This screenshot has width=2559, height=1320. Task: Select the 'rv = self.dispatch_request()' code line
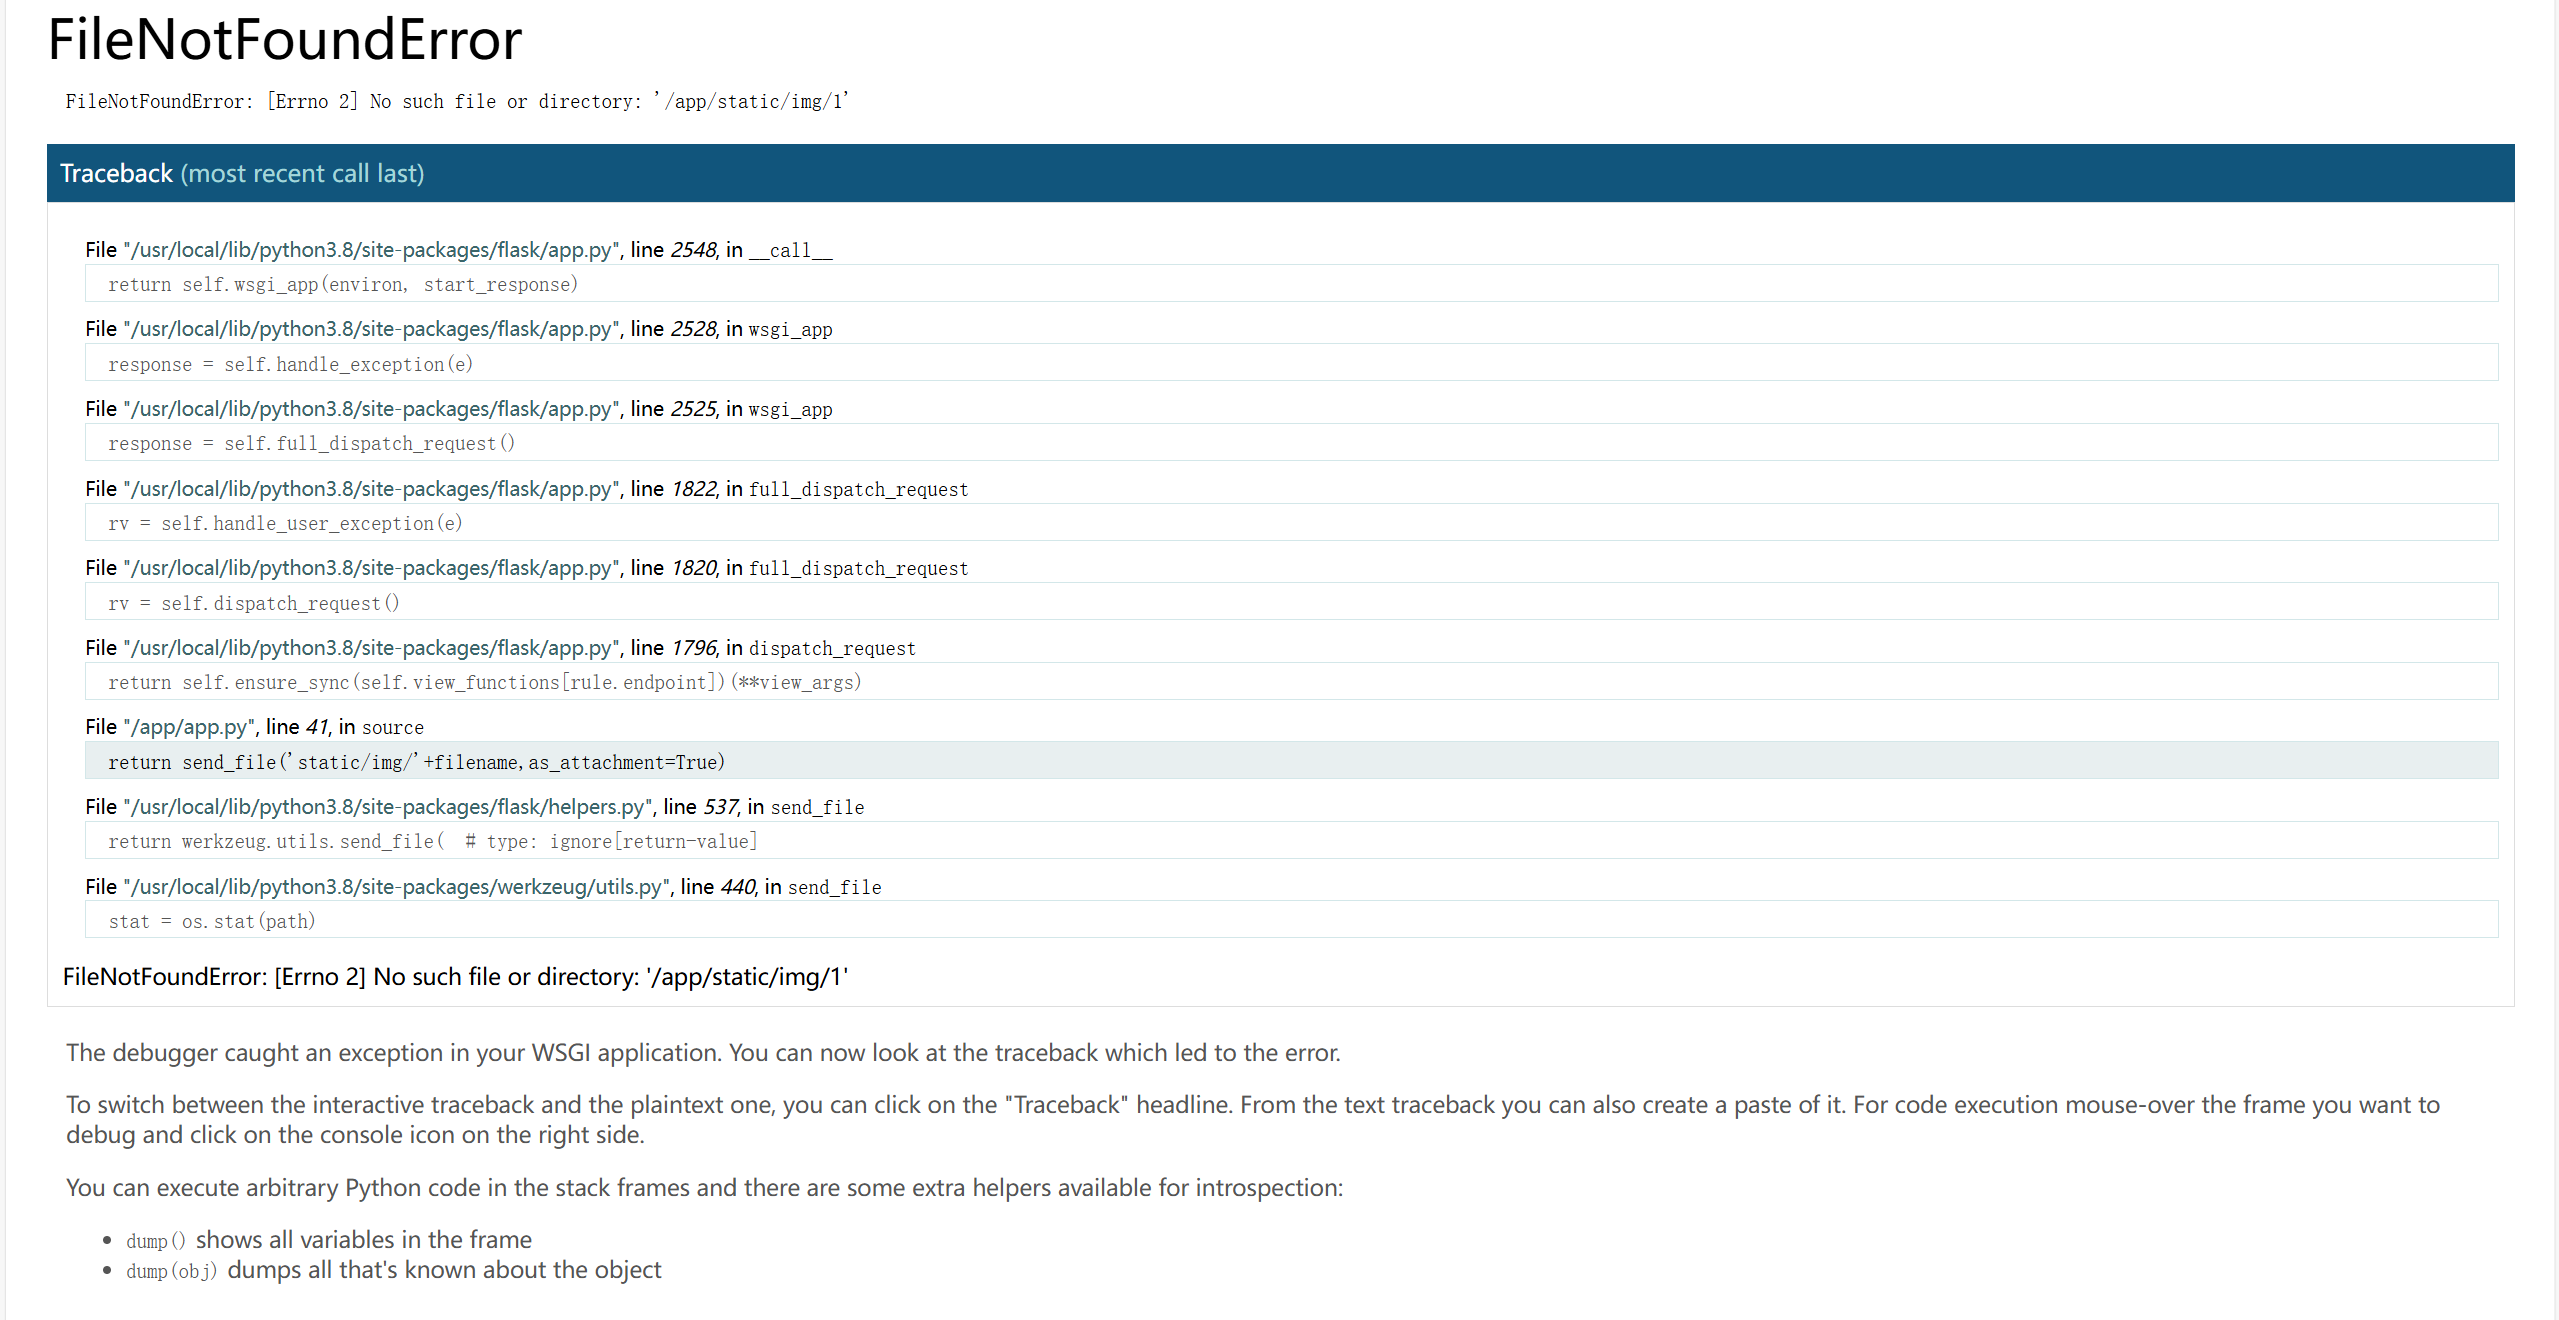tap(254, 603)
